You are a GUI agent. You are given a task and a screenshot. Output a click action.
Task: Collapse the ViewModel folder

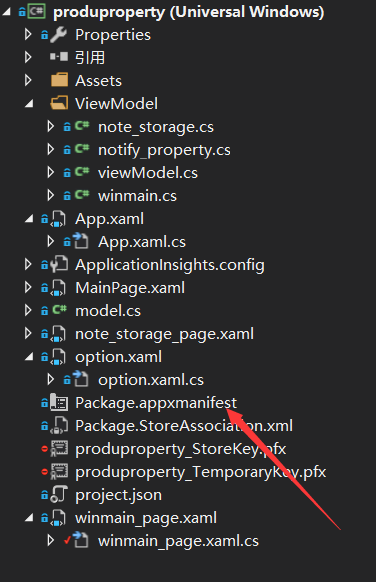[x=29, y=104]
